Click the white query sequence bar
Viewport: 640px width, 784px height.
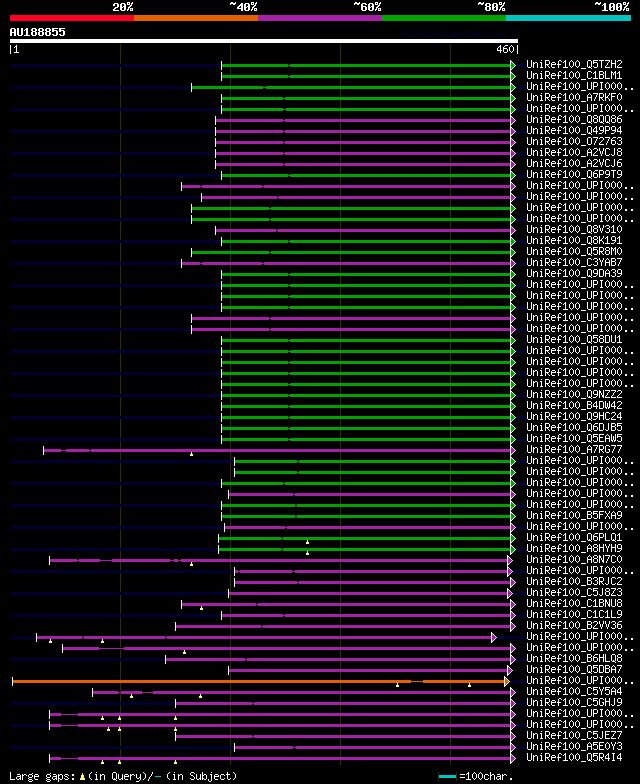point(264,41)
